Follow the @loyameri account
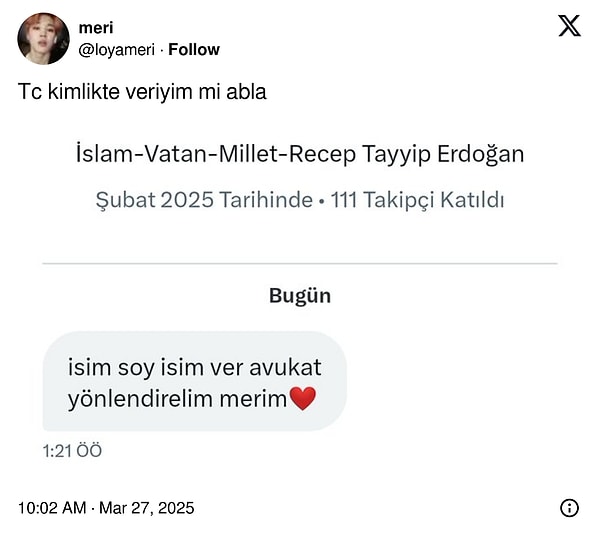The width and height of the screenshot is (600, 538). (x=194, y=49)
